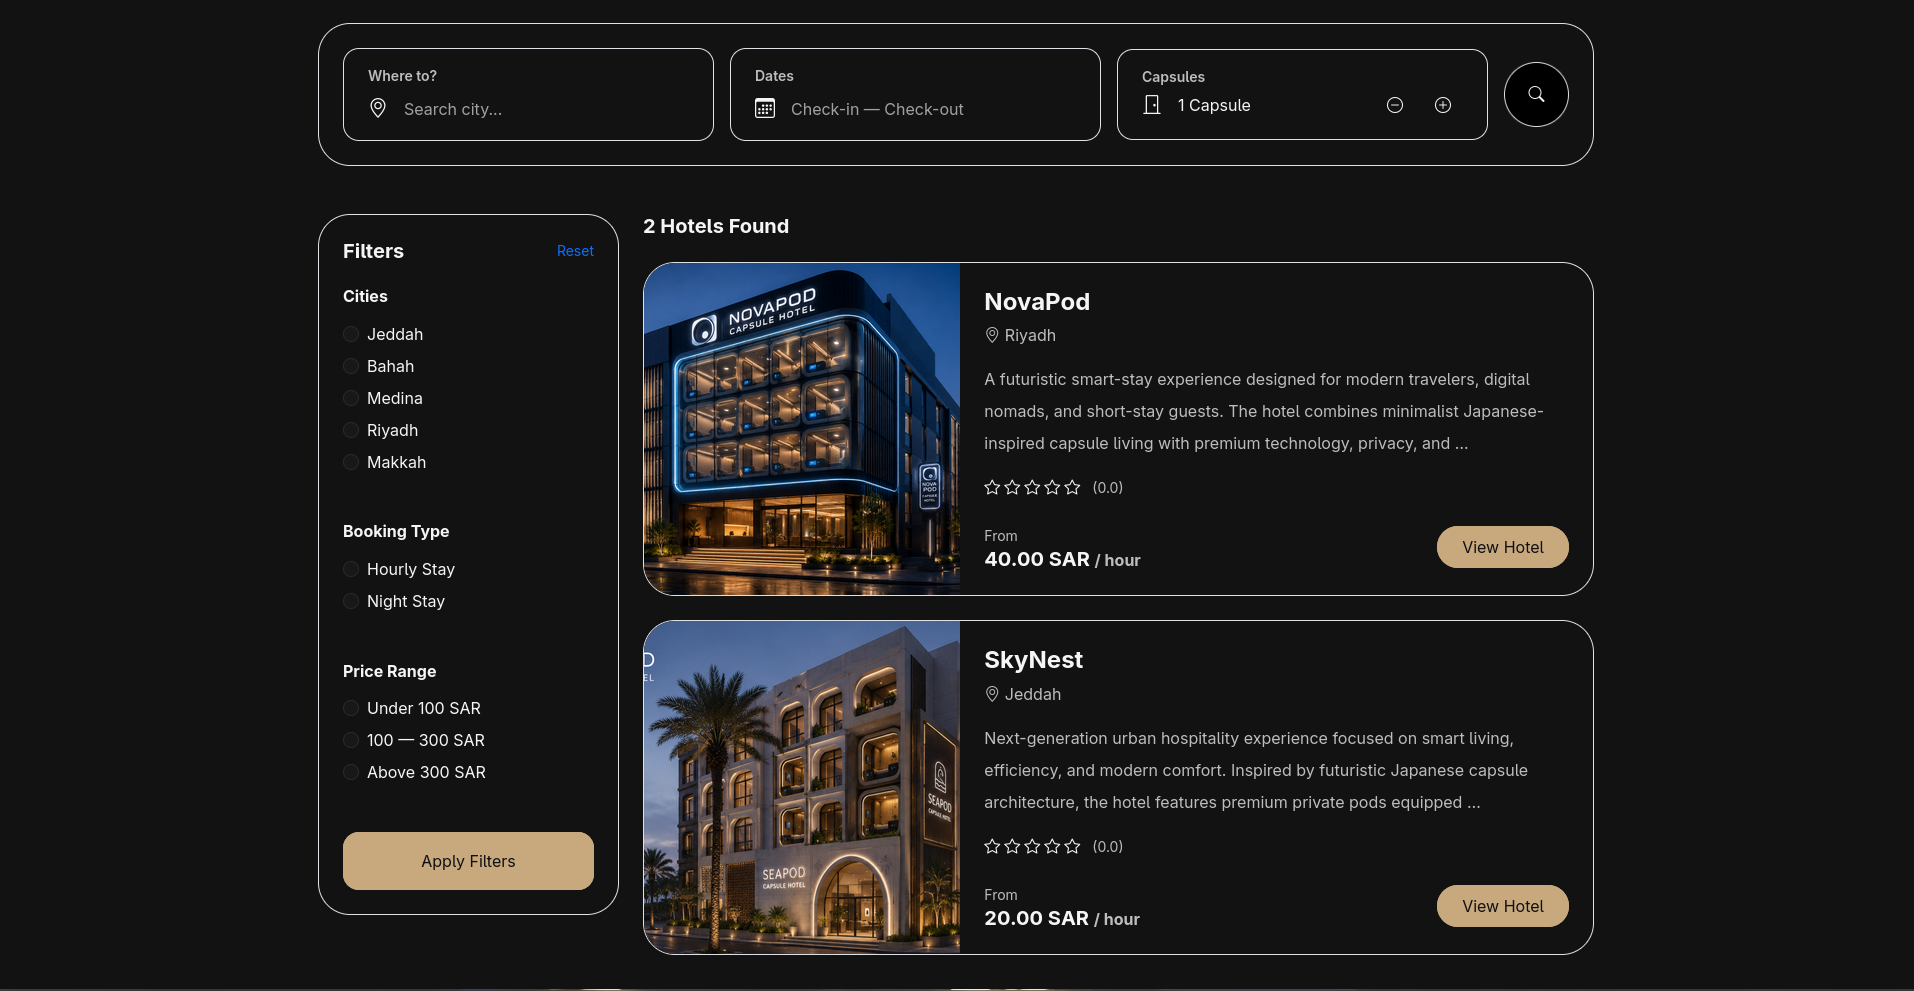Select the Bahah city filter
Image resolution: width=1914 pixels, height=991 pixels.
351,366
